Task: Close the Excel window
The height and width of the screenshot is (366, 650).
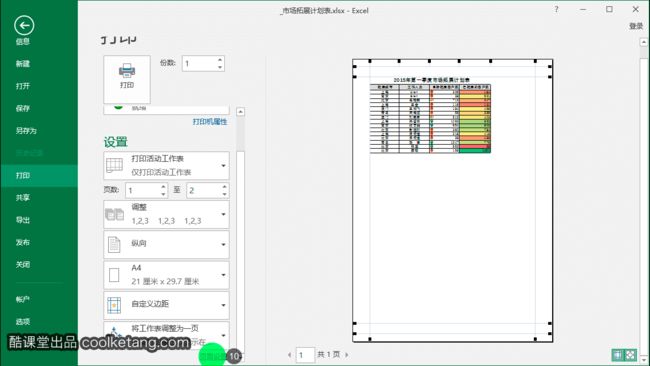Action: pos(635,9)
